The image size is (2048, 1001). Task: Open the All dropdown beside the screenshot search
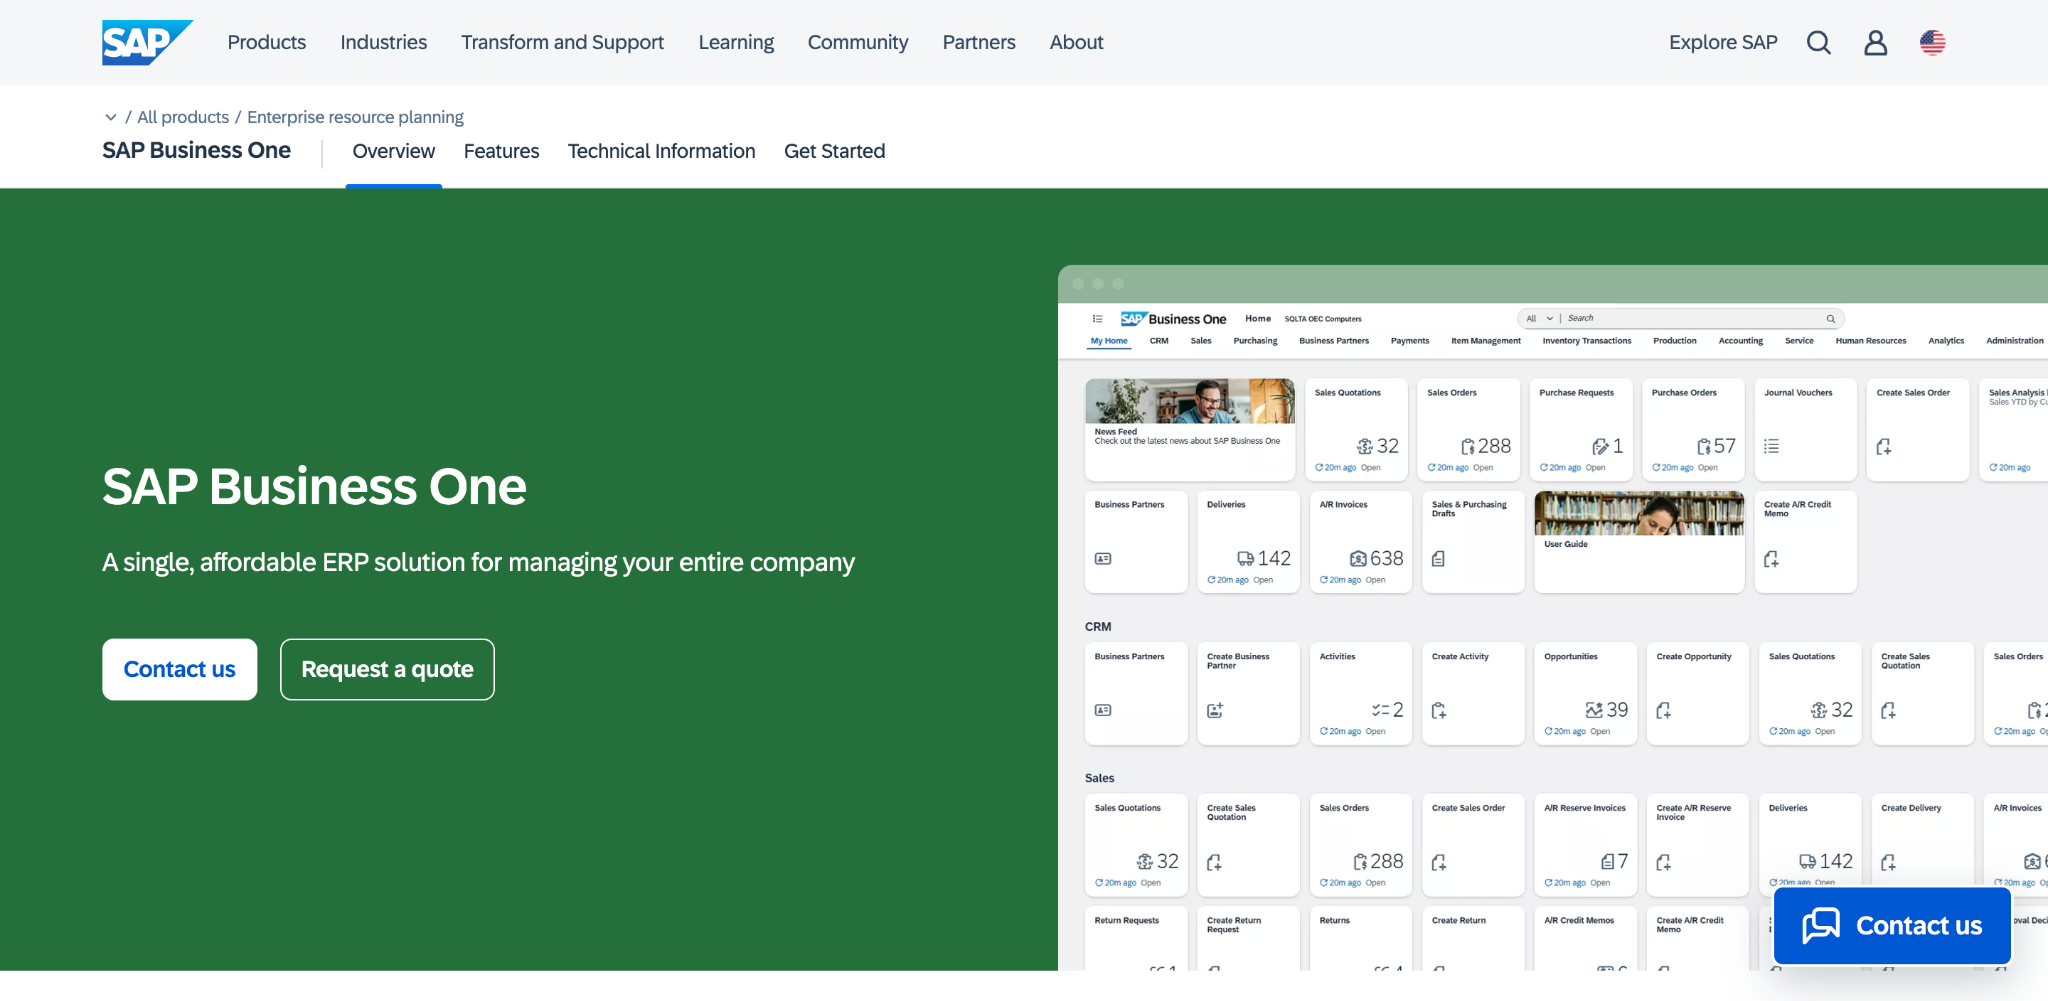(1539, 319)
